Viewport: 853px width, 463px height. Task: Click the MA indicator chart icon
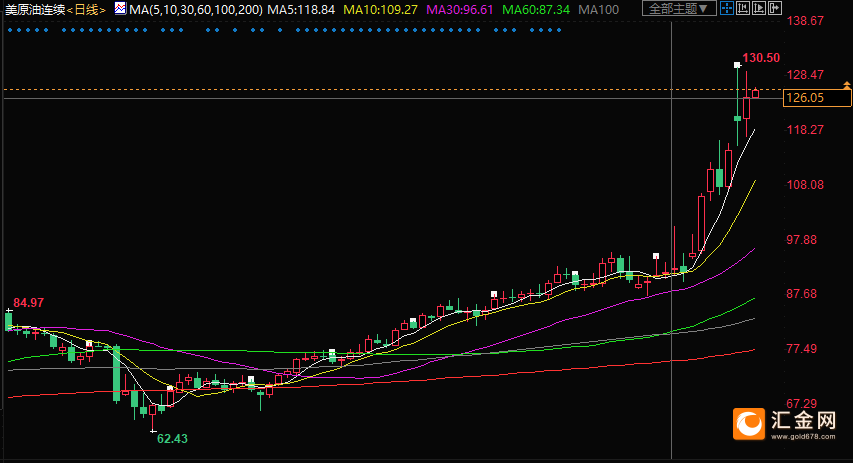[x=120, y=9]
